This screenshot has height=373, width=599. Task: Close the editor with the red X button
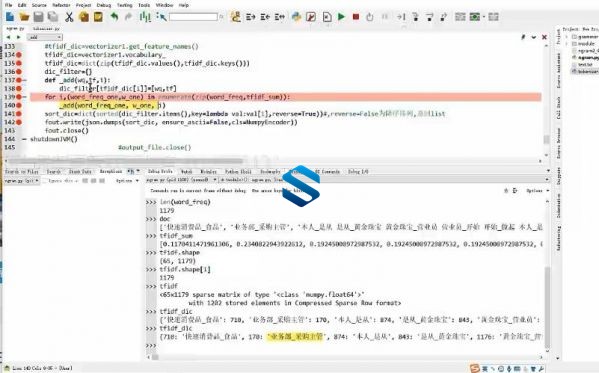coord(544,37)
